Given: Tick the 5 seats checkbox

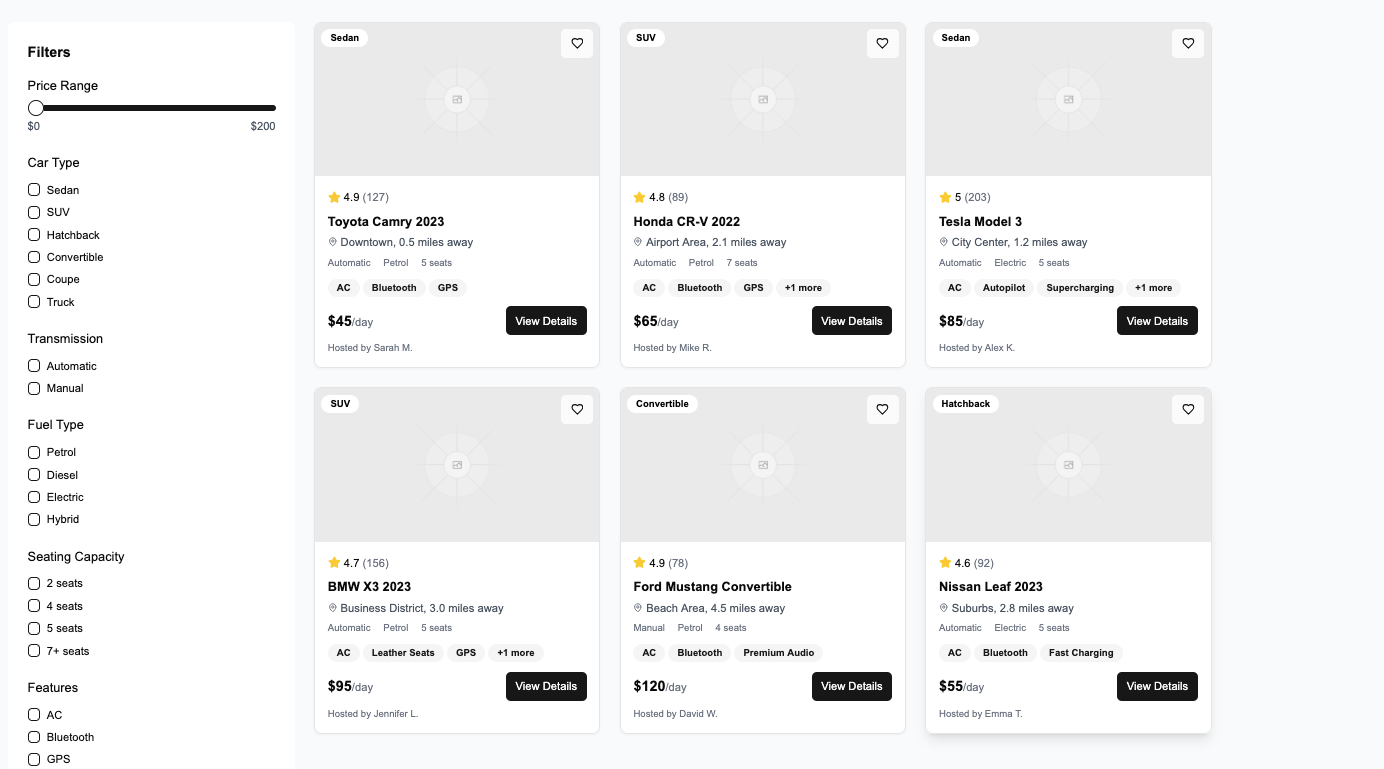Looking at the screenshot, I should point(34,628).
